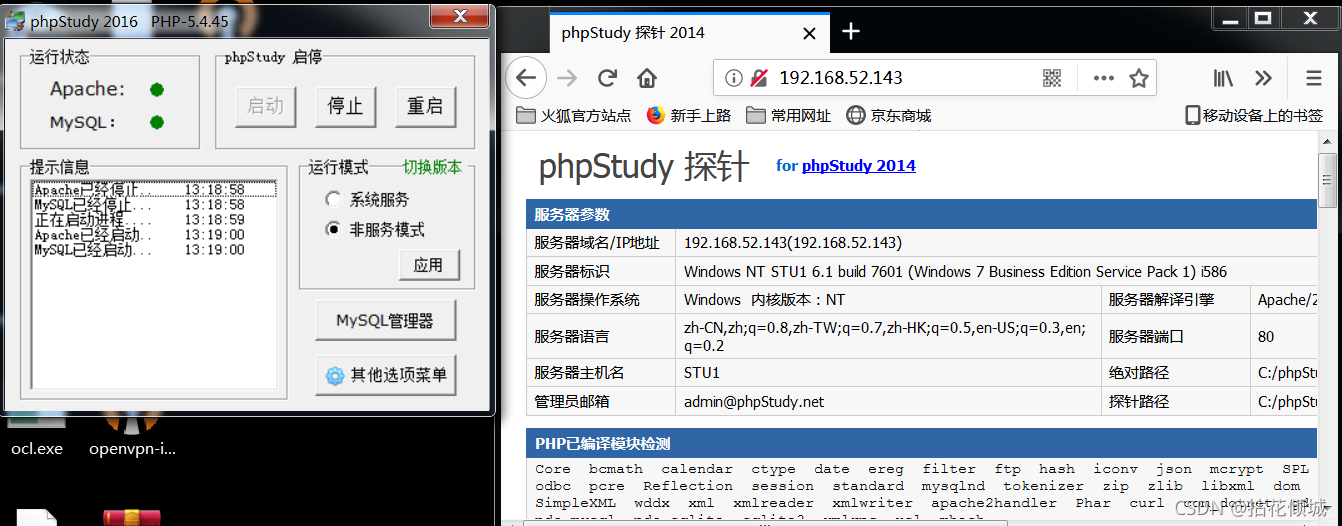
Task: Show site information icon in address bar
Action: point(733,78)
